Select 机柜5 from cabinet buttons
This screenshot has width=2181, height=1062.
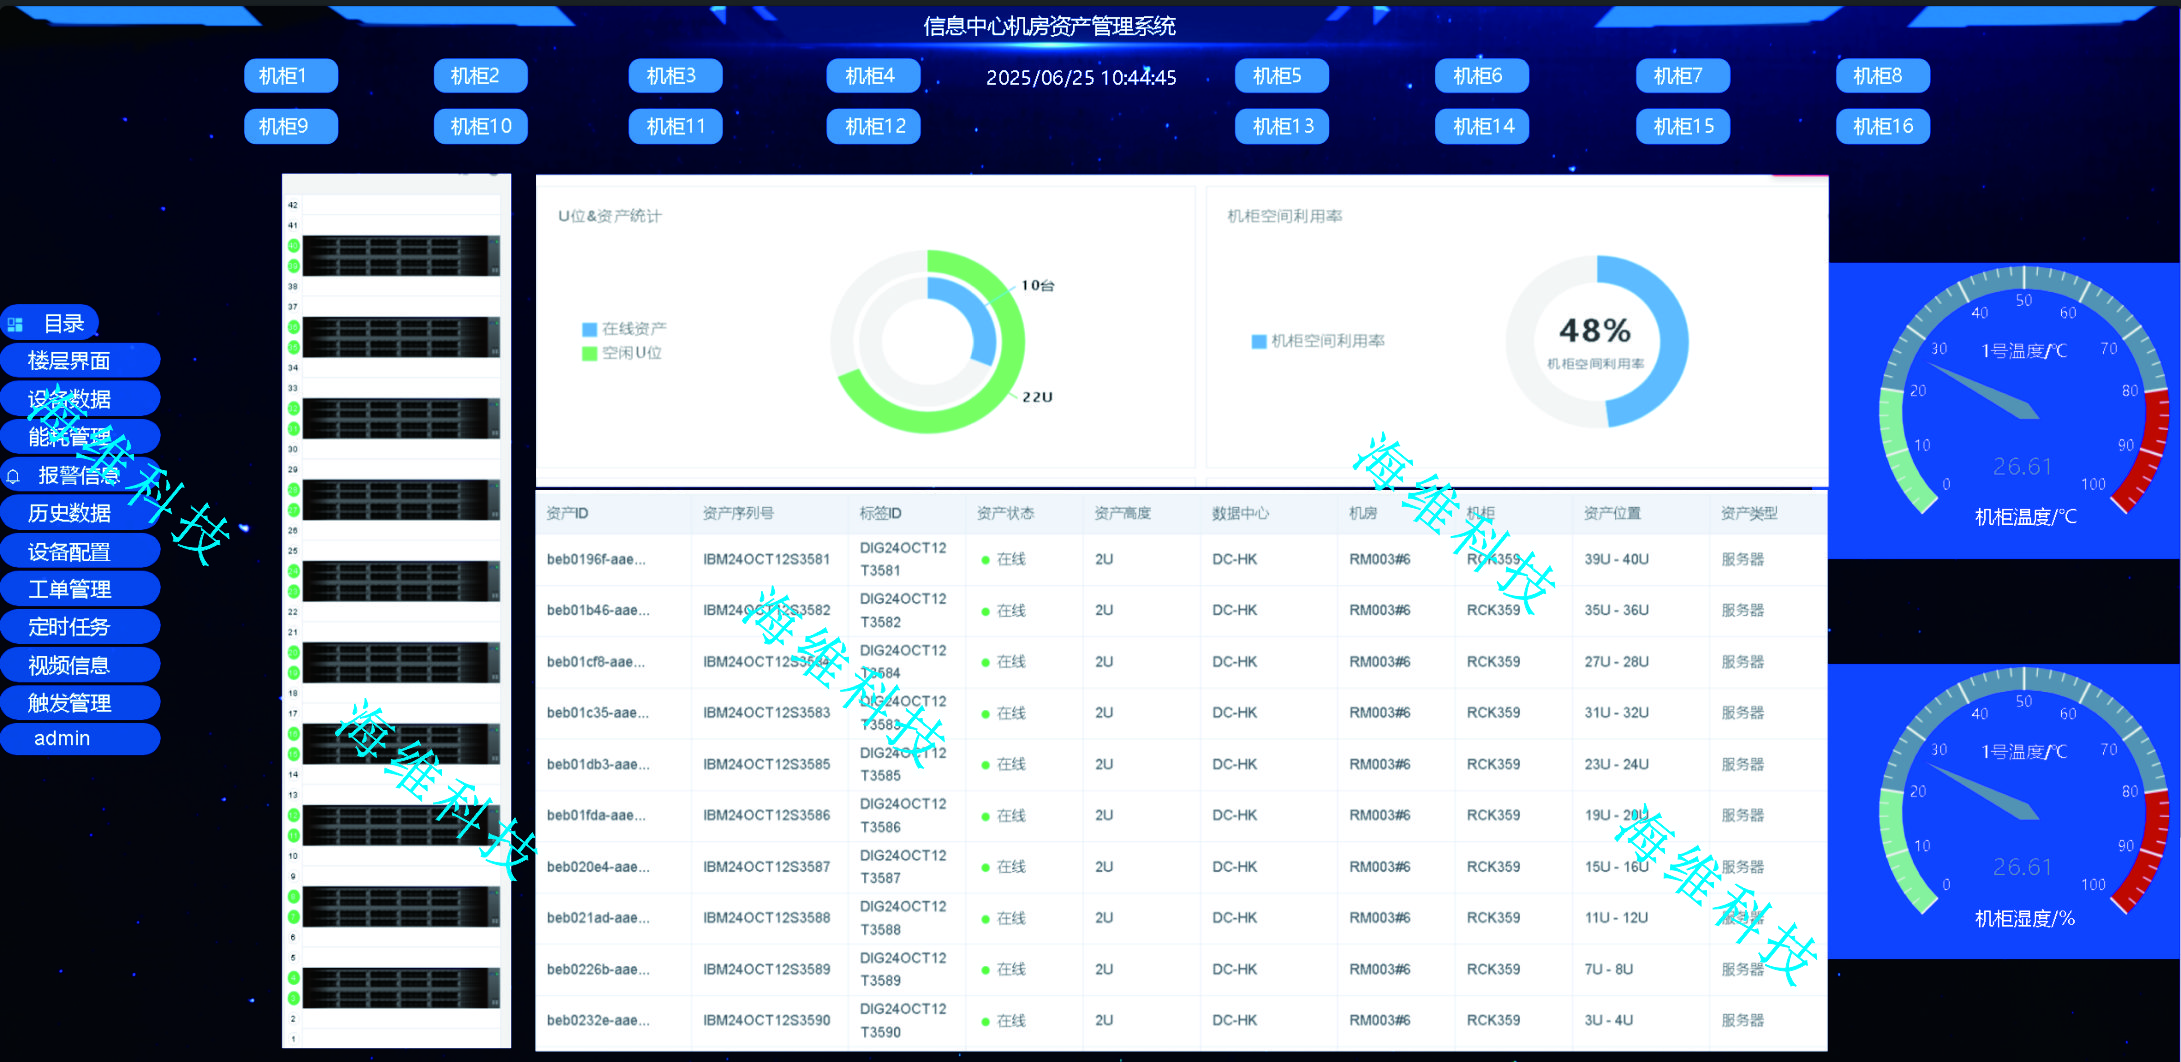1281,76
